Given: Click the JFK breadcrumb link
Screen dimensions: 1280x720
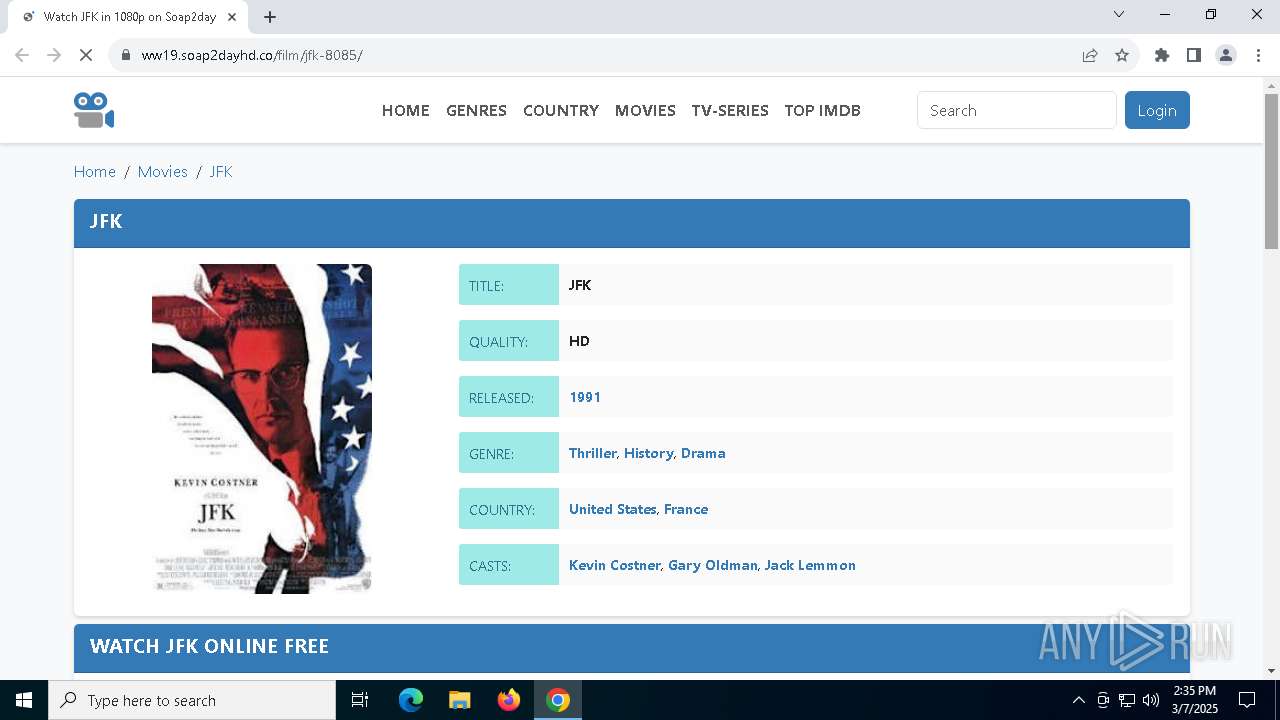Looking at the screenshot, I should click(221, 172).
